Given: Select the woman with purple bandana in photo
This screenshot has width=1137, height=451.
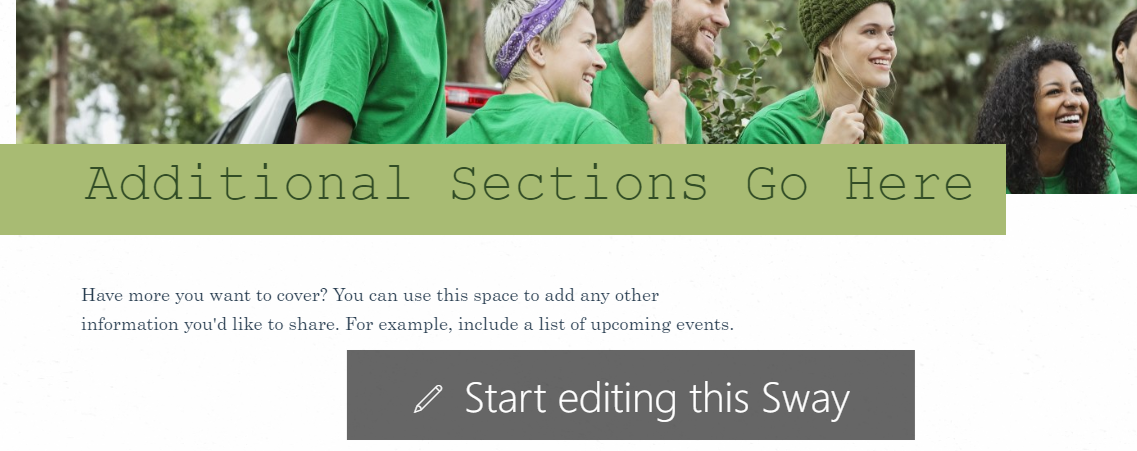Looking at the screenshot, I should coord(540,73).
